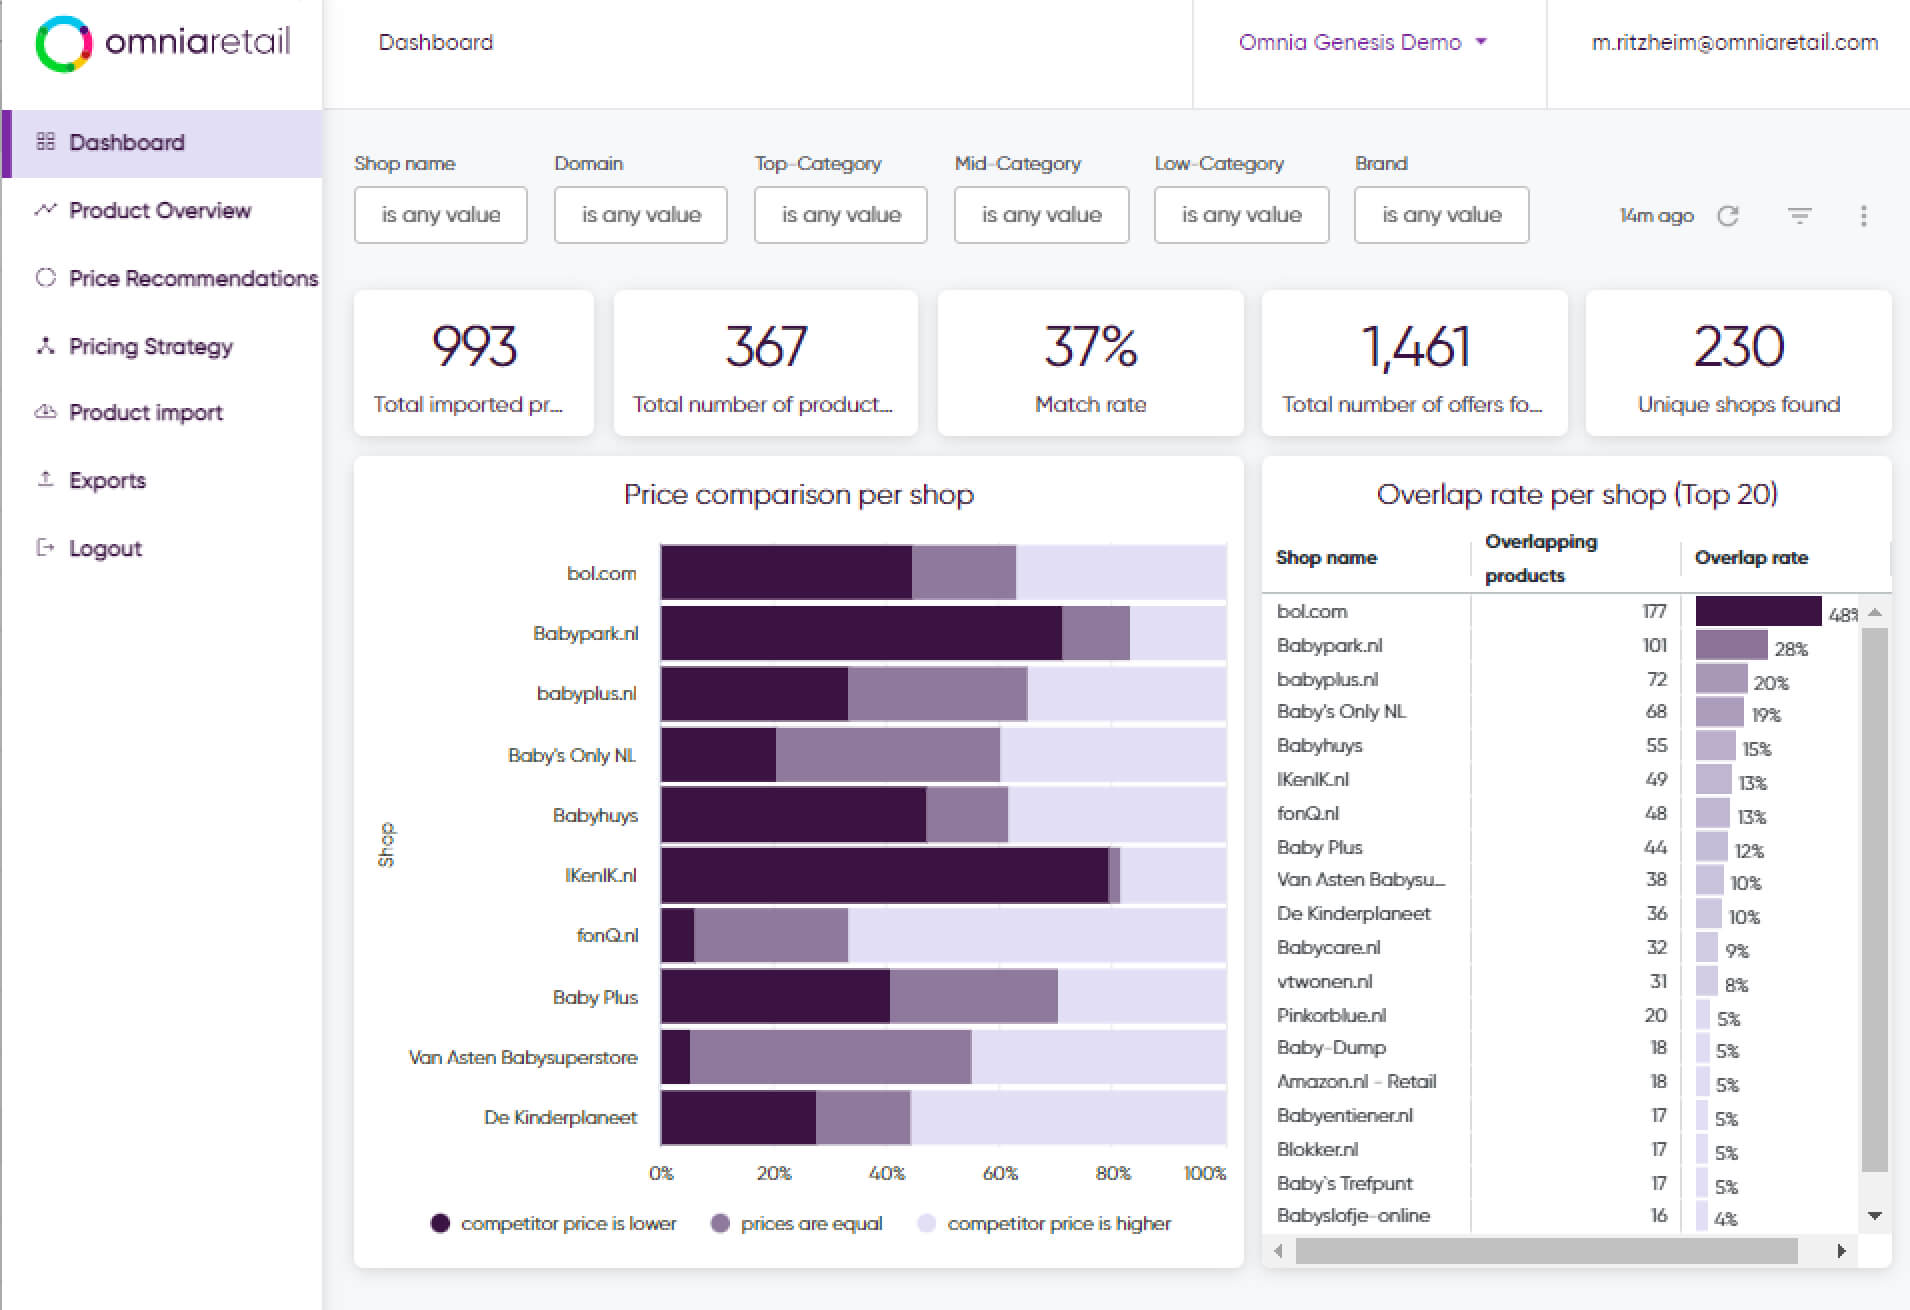Click the Dashboard grid icon in sidebar
The width and height of the screenshot is (1910, 1310).
pyautogui.click(x=45, y=141)
